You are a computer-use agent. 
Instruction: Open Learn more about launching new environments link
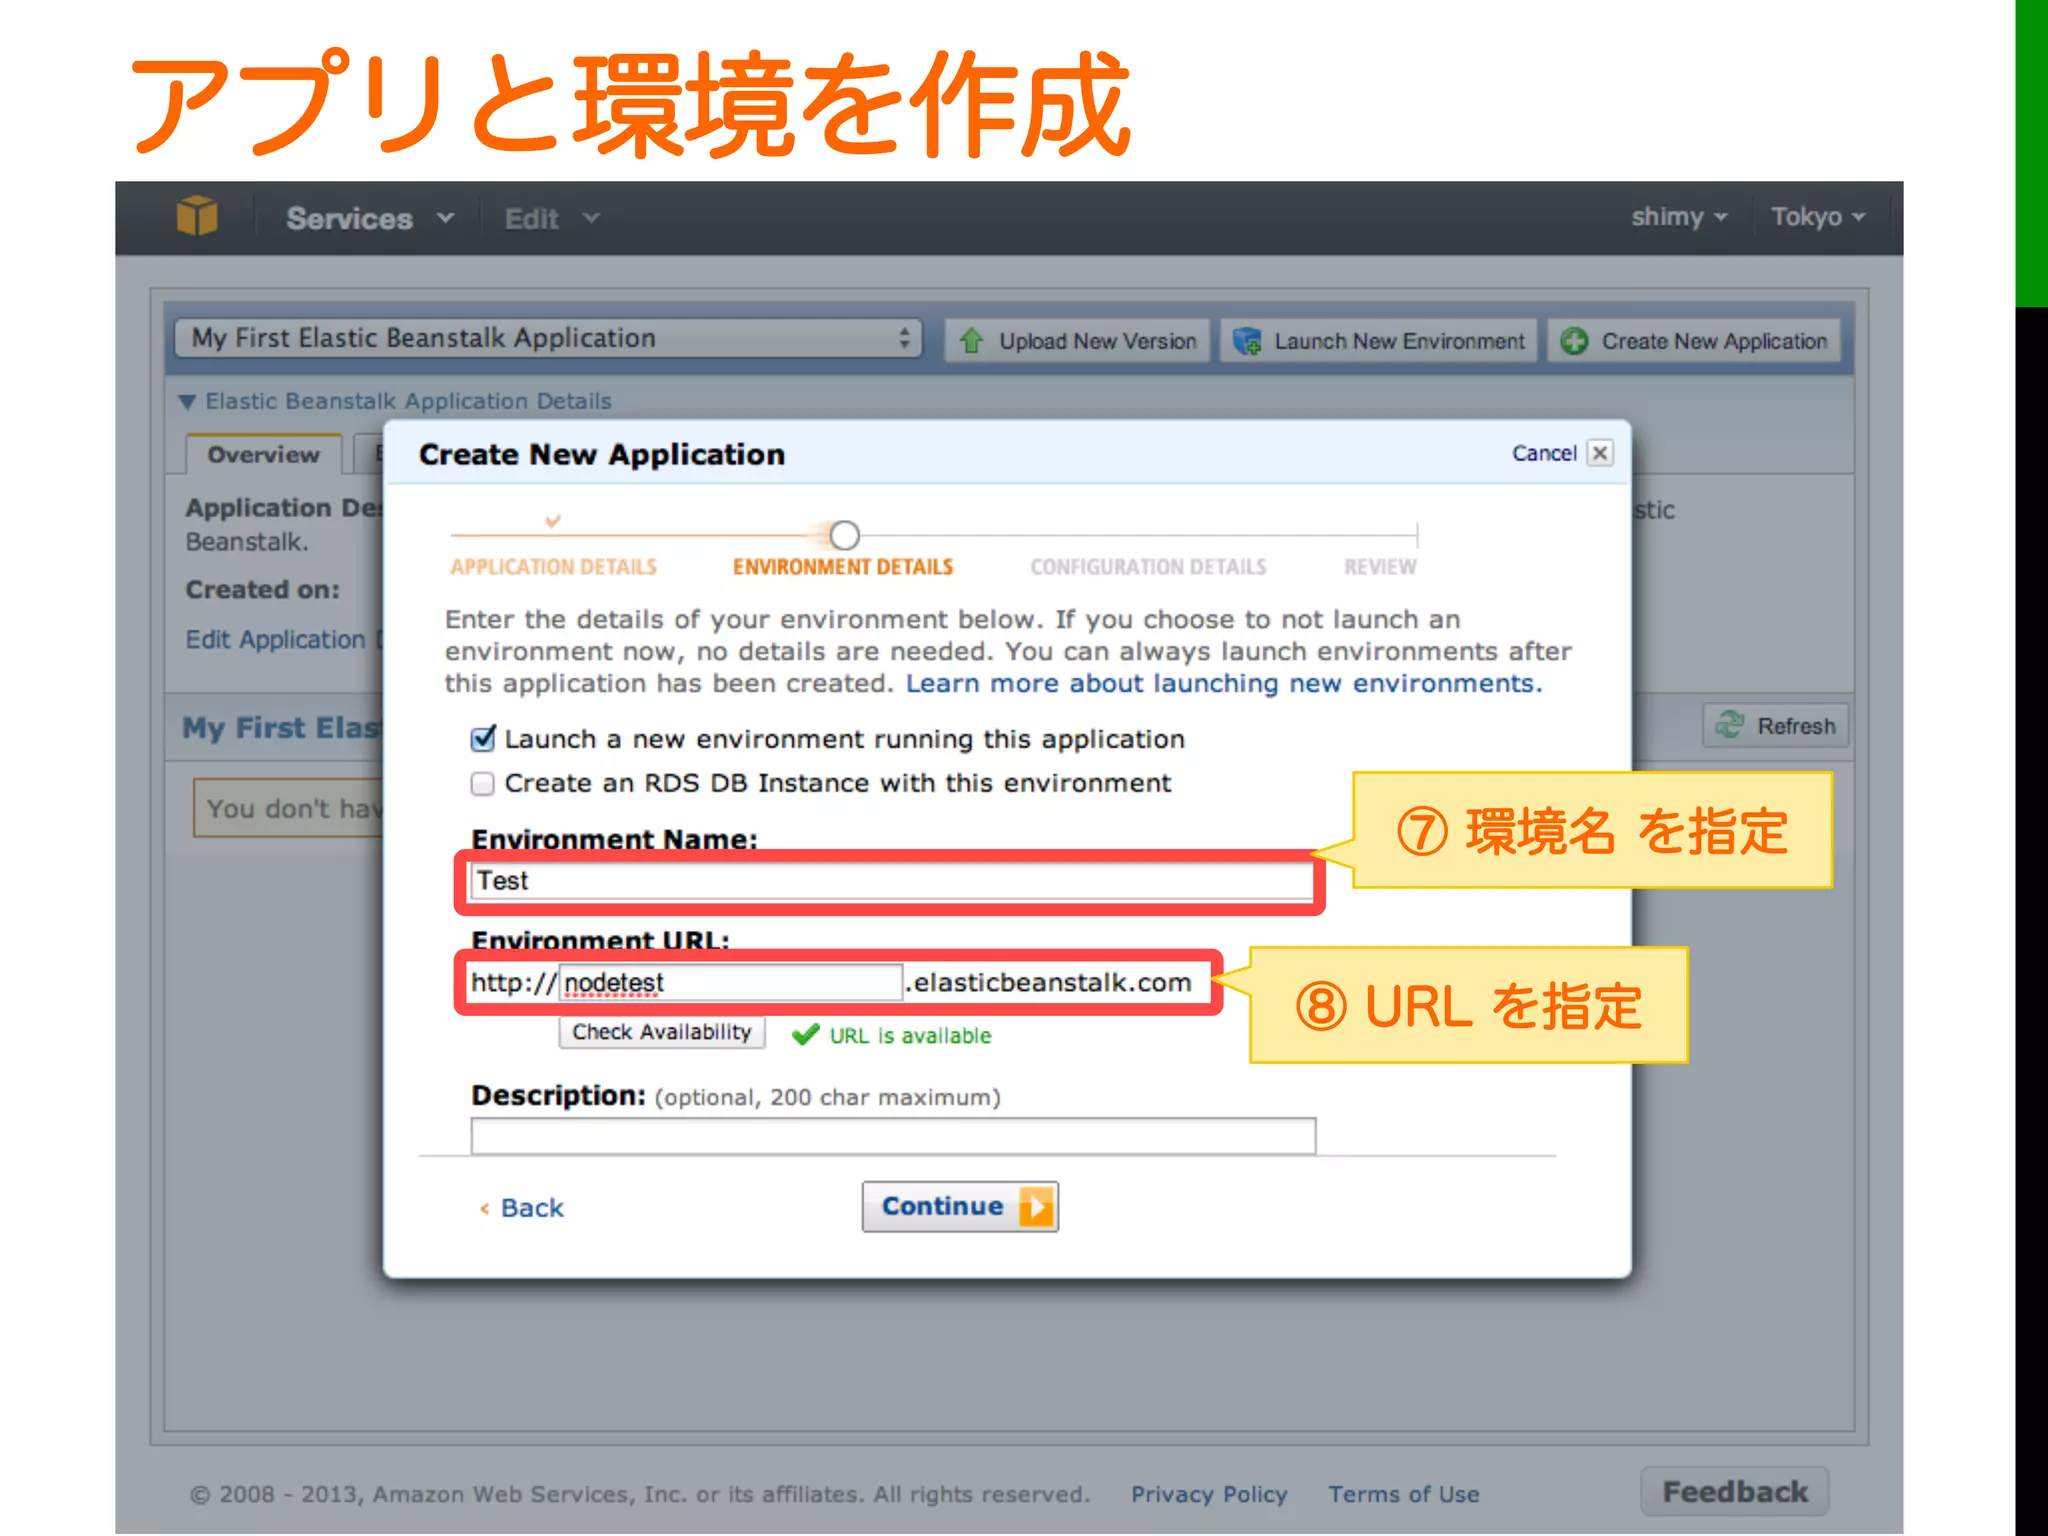[x=1224, y=683]
